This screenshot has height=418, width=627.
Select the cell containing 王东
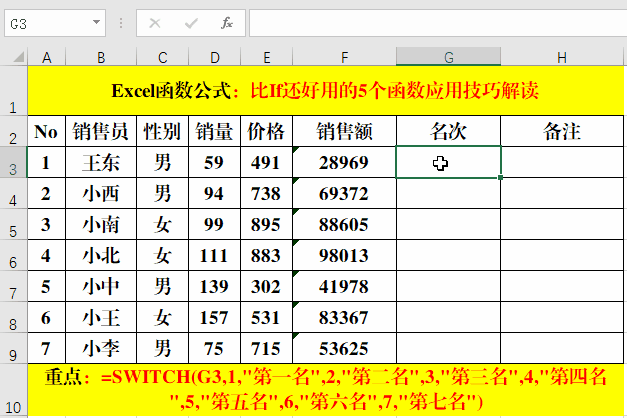pyautogui.click(x=101, y=163)
